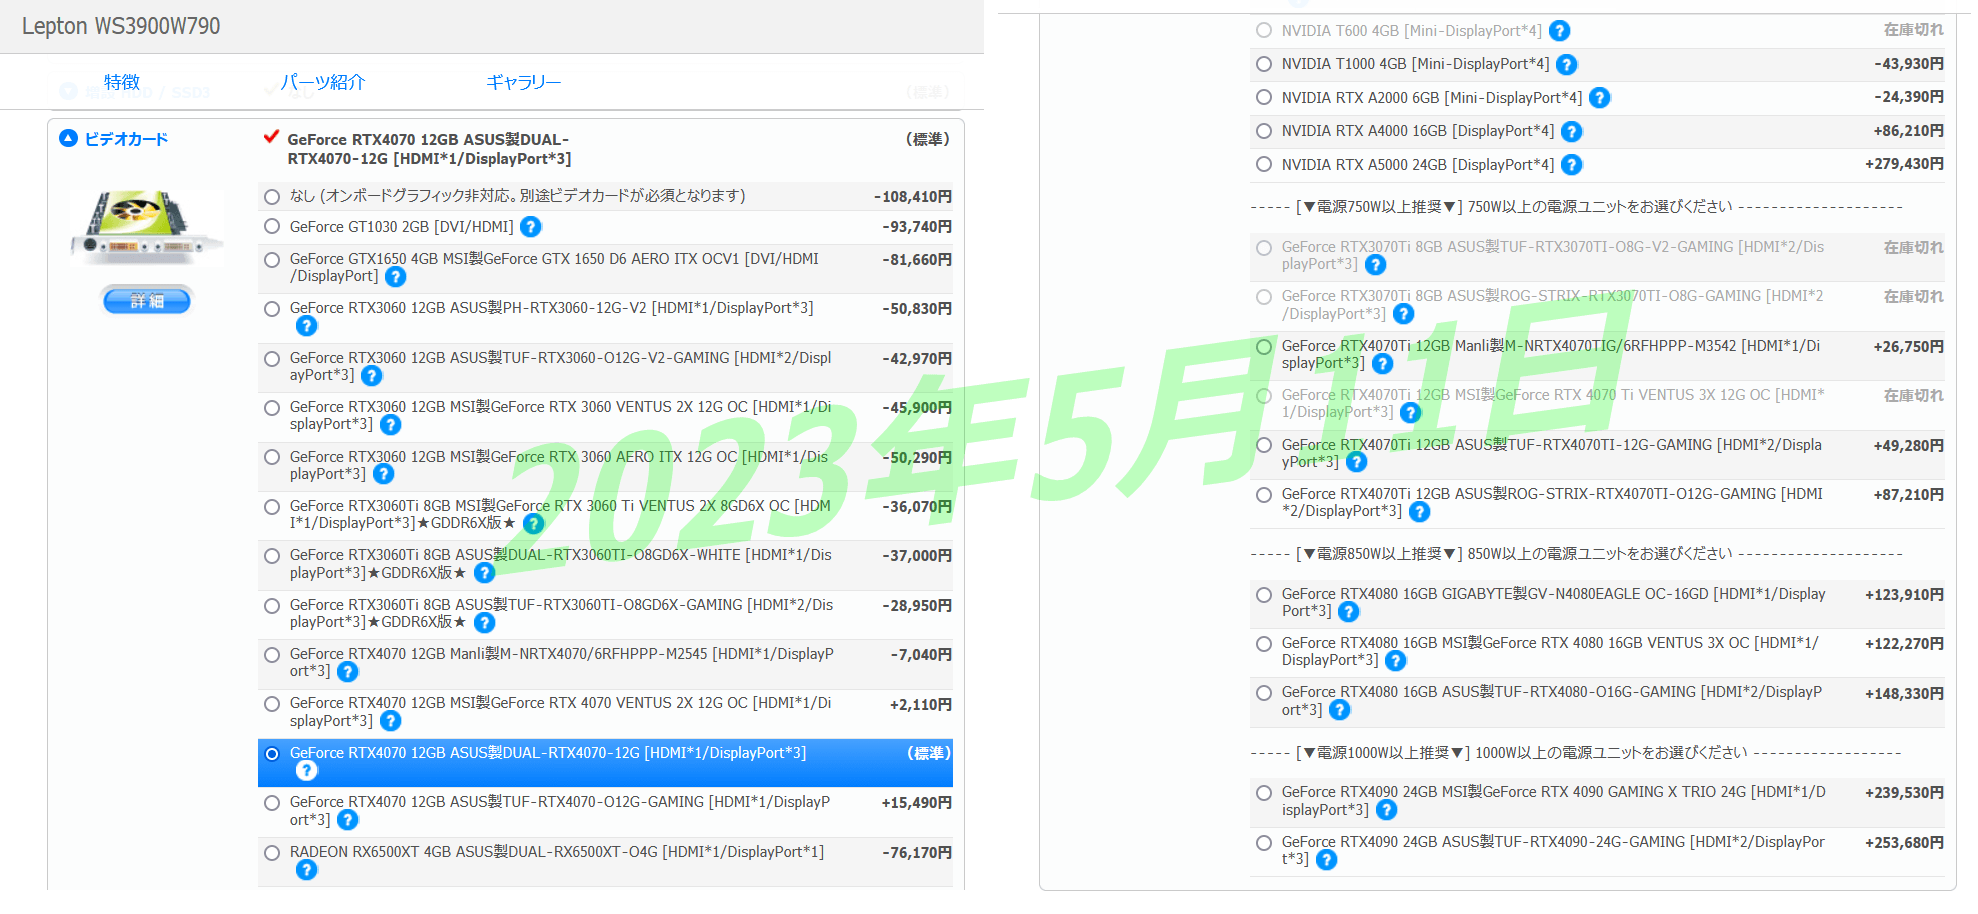Open help icon for RTX4070 MSI VENTUS 2X
Screen dimensions: 1978x914
coord(391,721)
